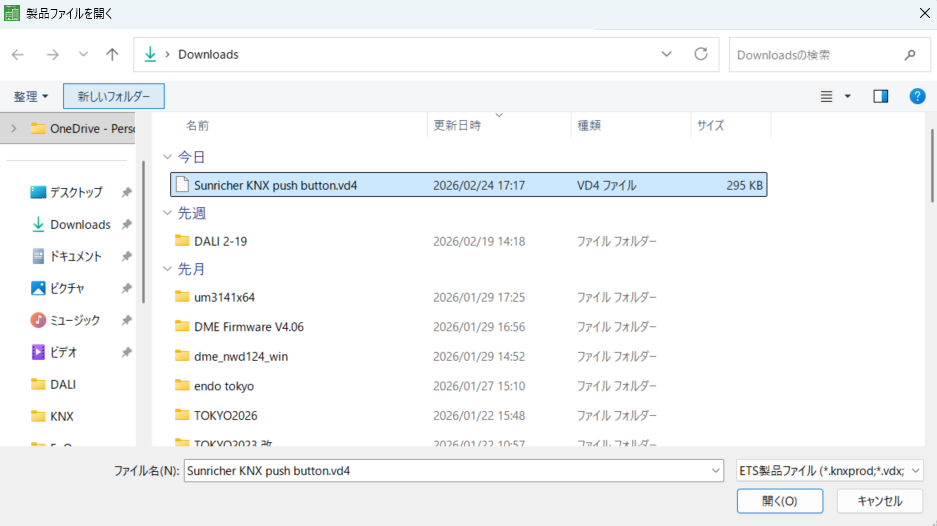Click the Back navigation arrow

click(x=18, y=55)
